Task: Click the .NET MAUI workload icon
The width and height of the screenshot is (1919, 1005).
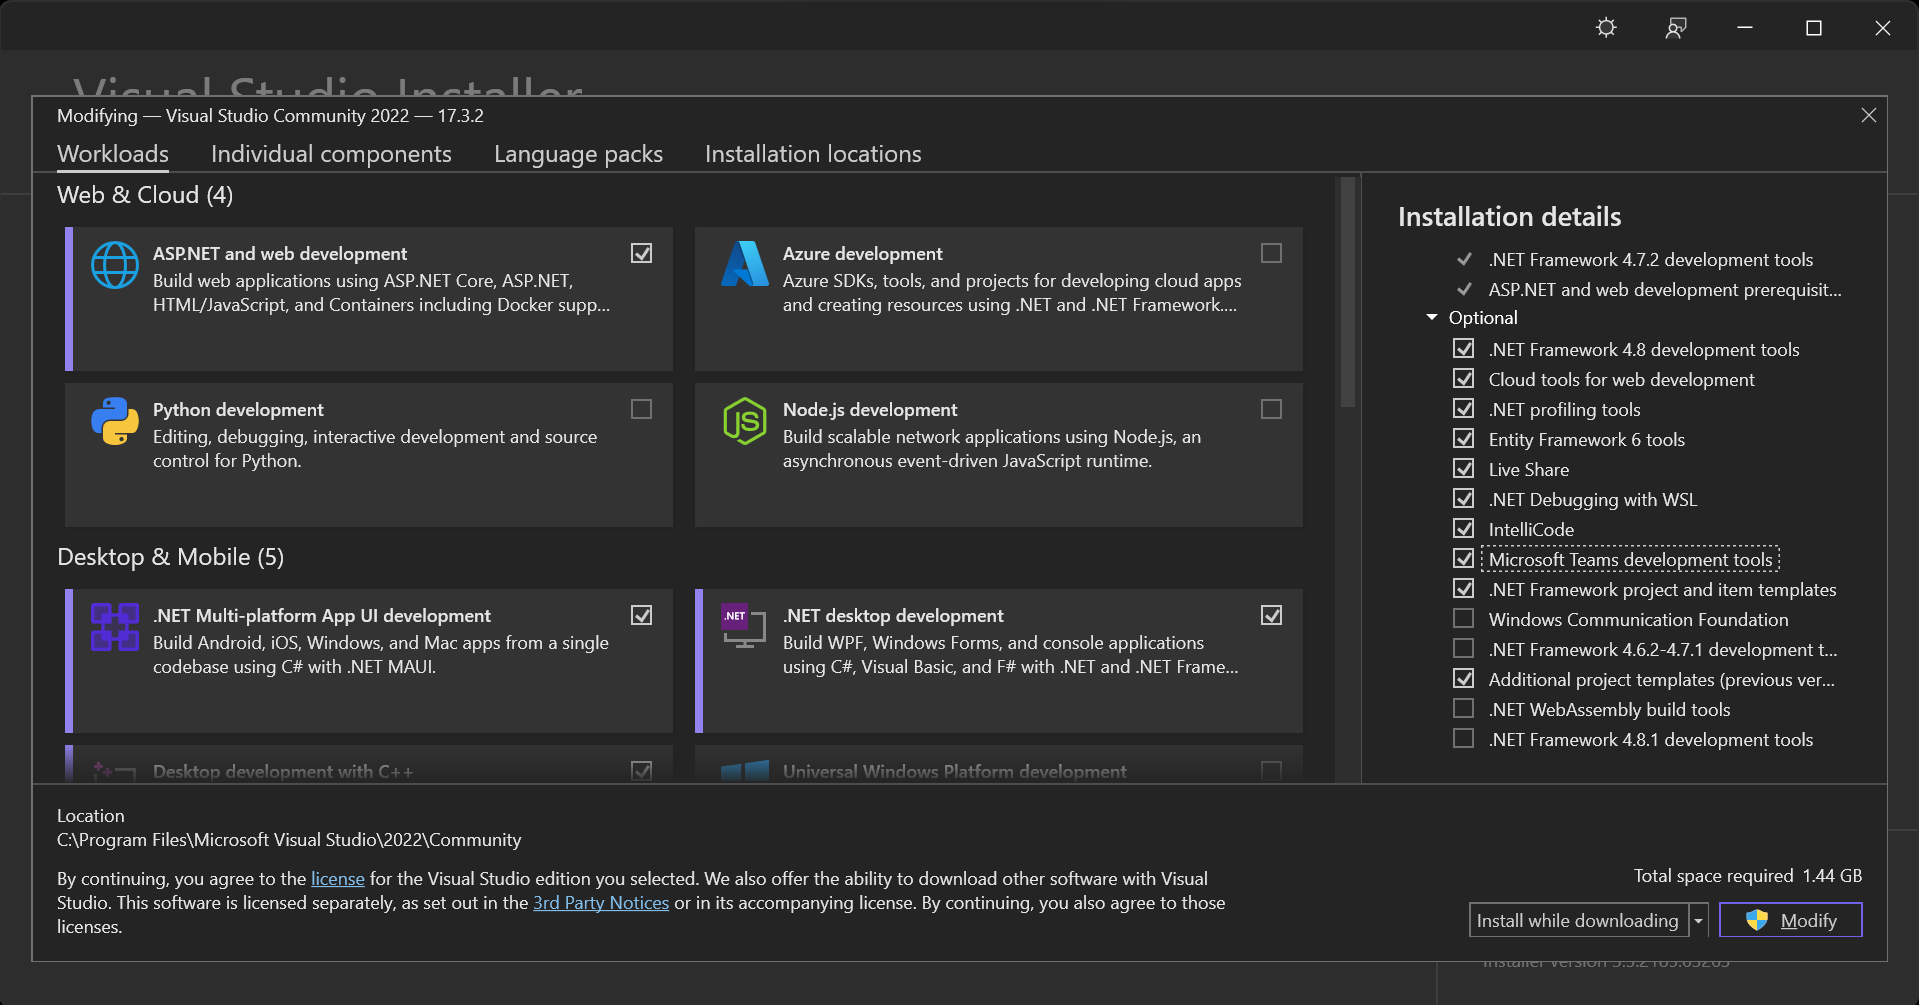Action: click(x=115, y=627)
